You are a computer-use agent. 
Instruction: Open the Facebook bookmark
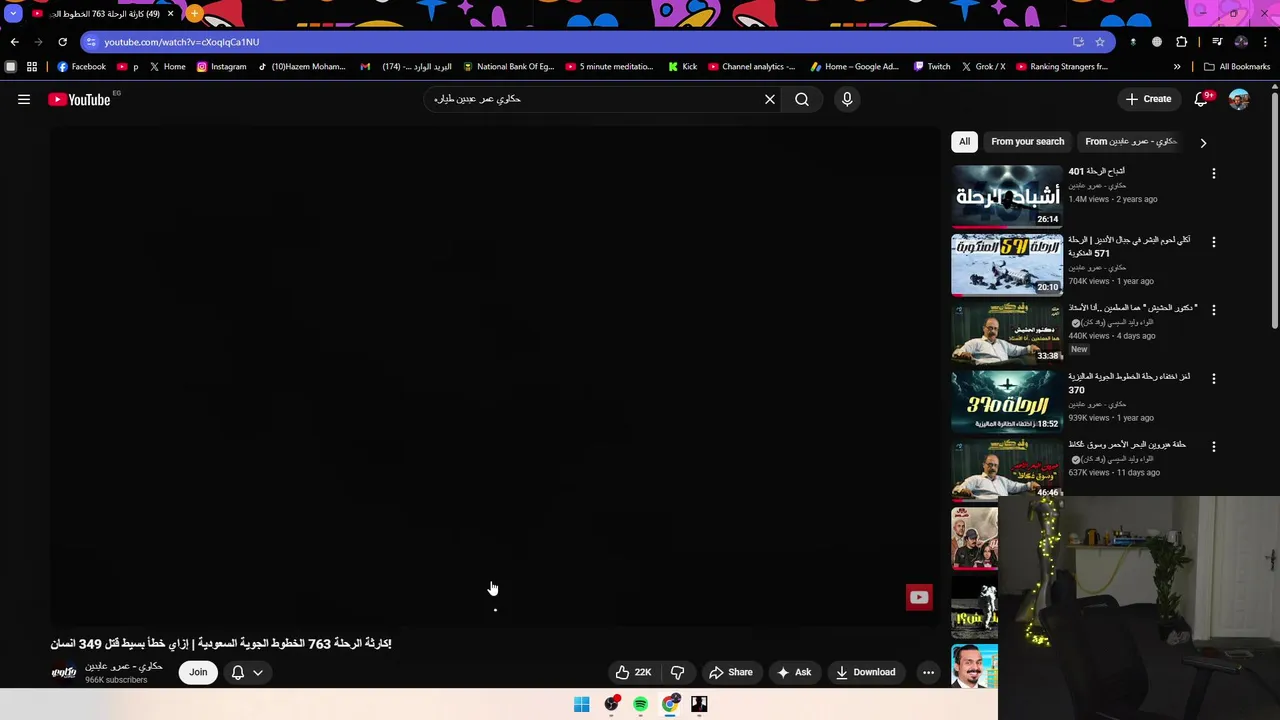[81, 67]
